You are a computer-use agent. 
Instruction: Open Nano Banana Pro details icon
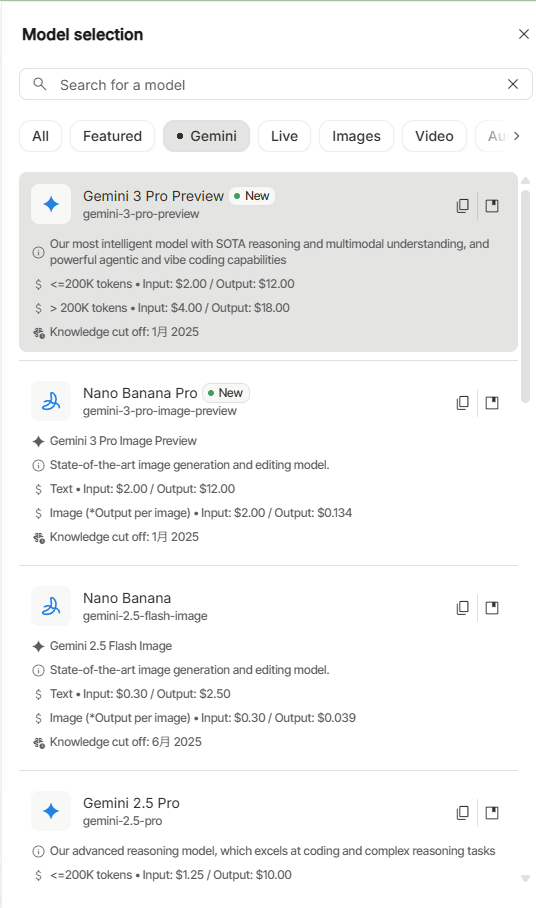492,402
